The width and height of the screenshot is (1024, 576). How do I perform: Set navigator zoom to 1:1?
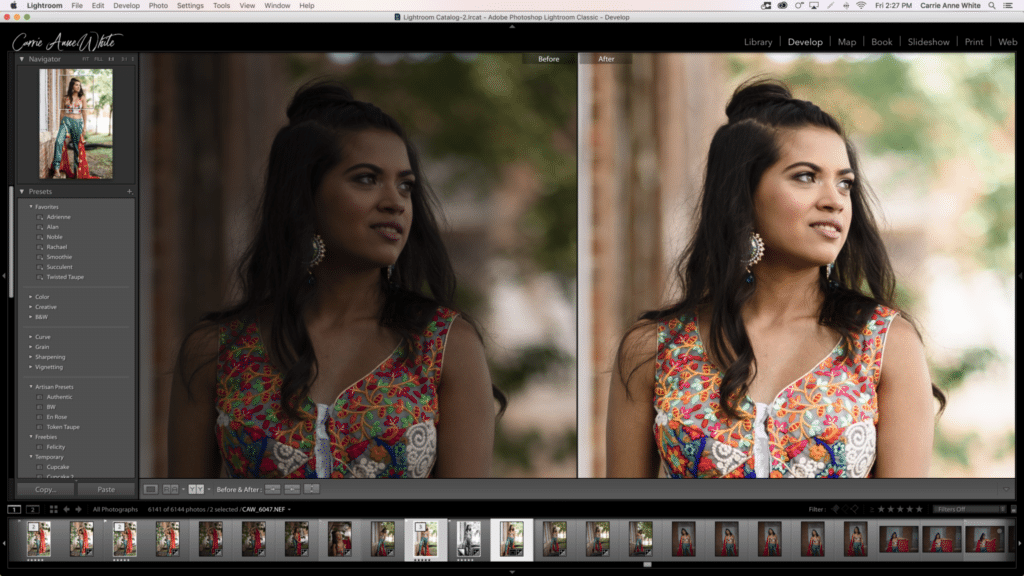click(x=111, y=59)
